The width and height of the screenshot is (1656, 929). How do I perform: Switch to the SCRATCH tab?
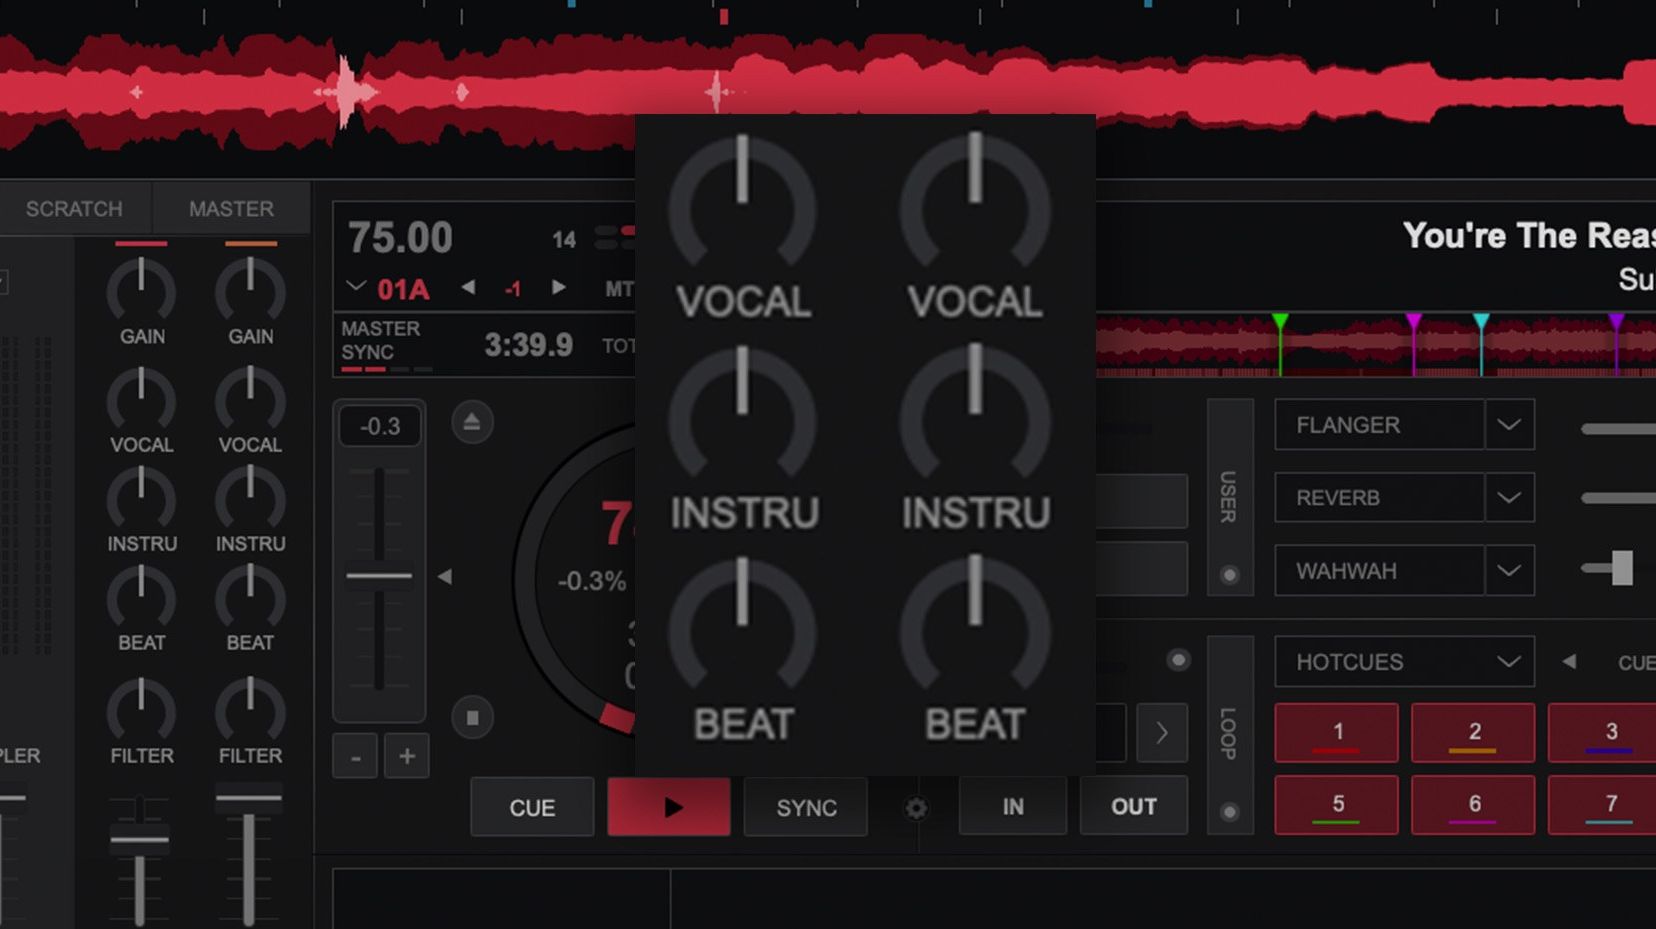coord(74,208)
